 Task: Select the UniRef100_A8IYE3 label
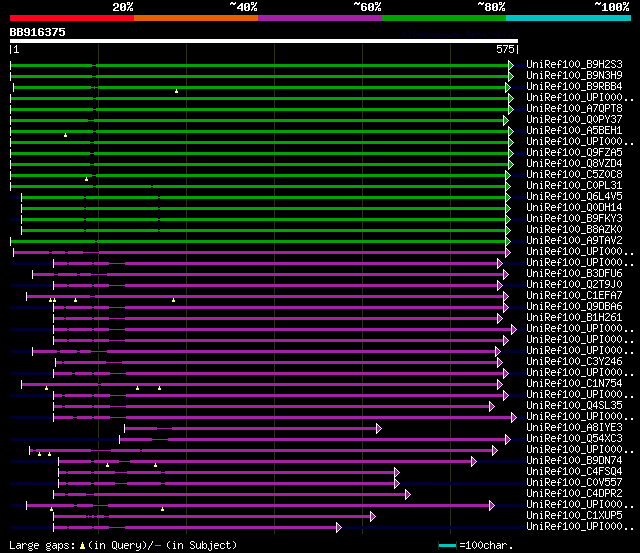pos(574,428)
